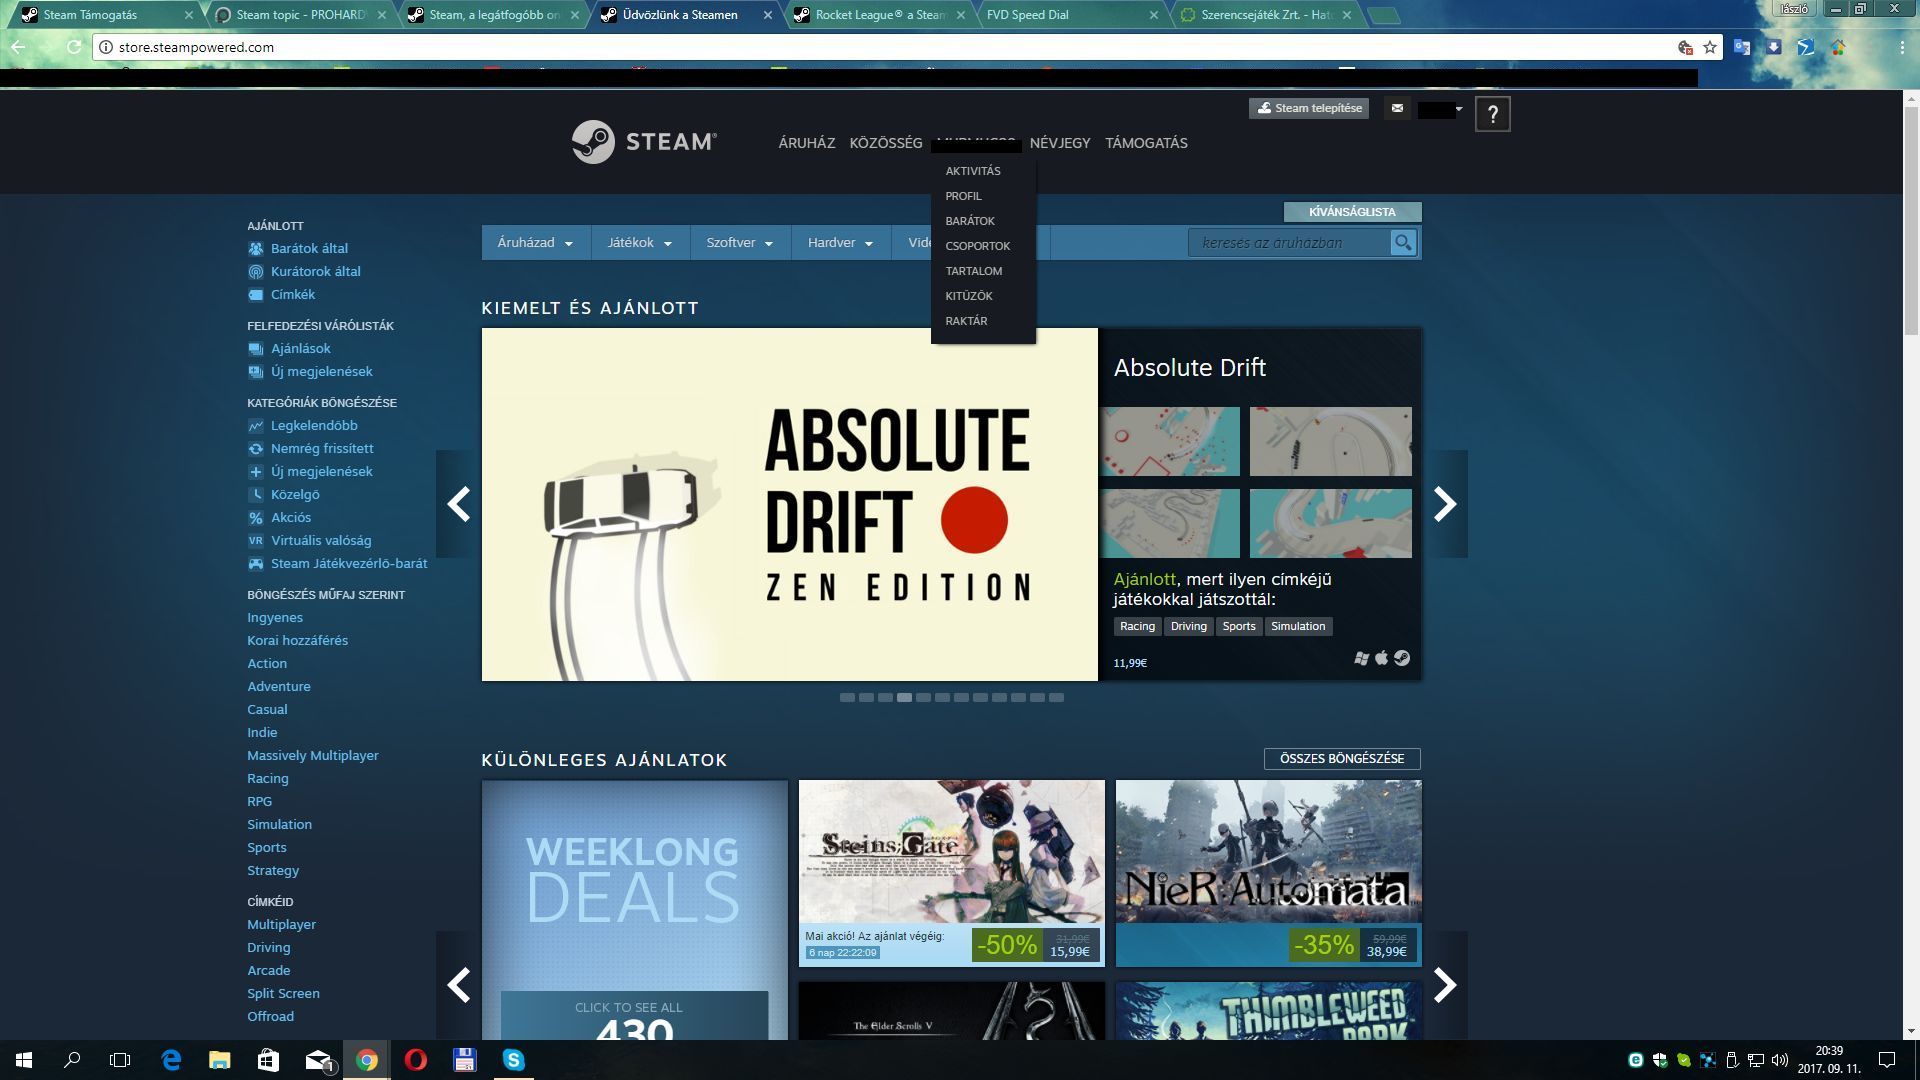
Task: Choose RAKTÁR in the dropdown menu
Action: pos(966,321)
